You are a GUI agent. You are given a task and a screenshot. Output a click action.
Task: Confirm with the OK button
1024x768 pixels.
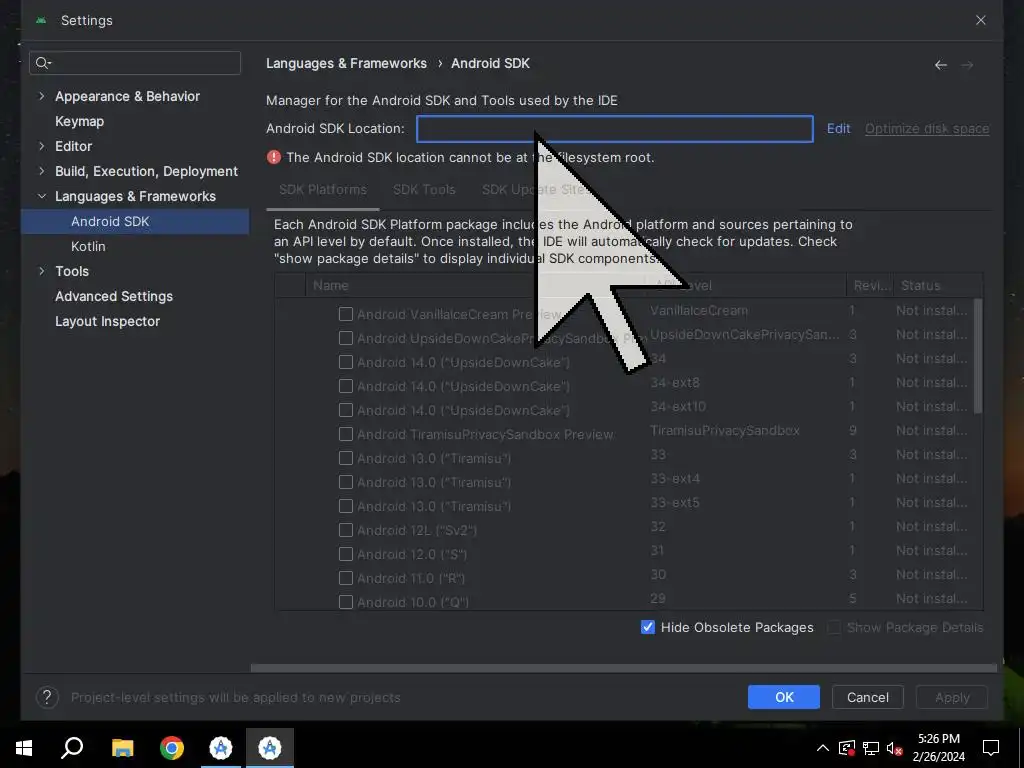click(784, 697)
